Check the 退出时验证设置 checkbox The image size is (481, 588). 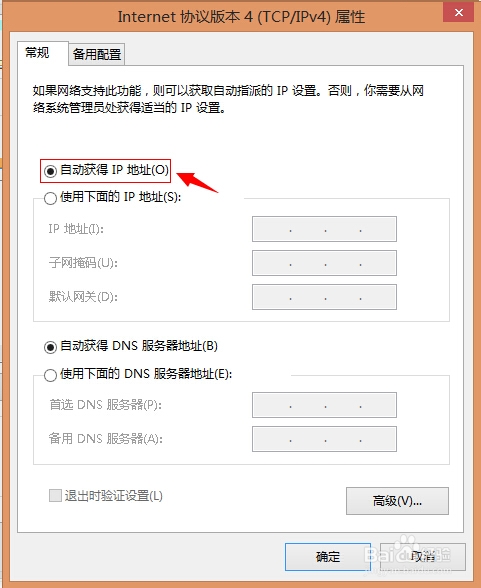click(55, 495)
